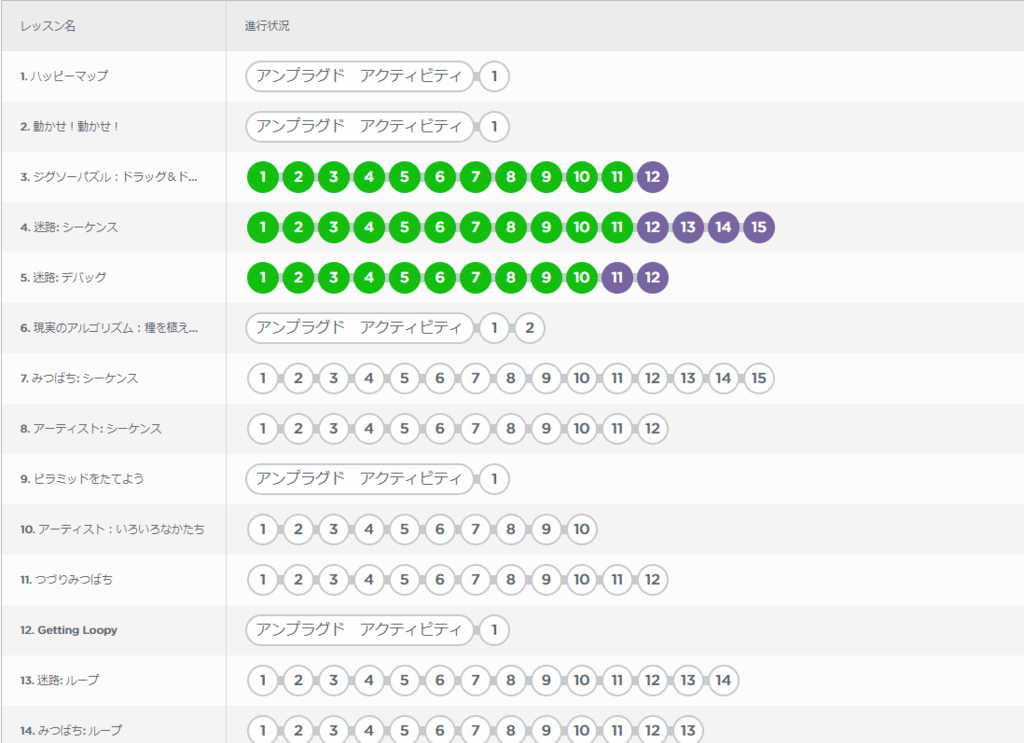
Task: Open level 14 of lesson 13 迷路: ループ
Action: 723,680
